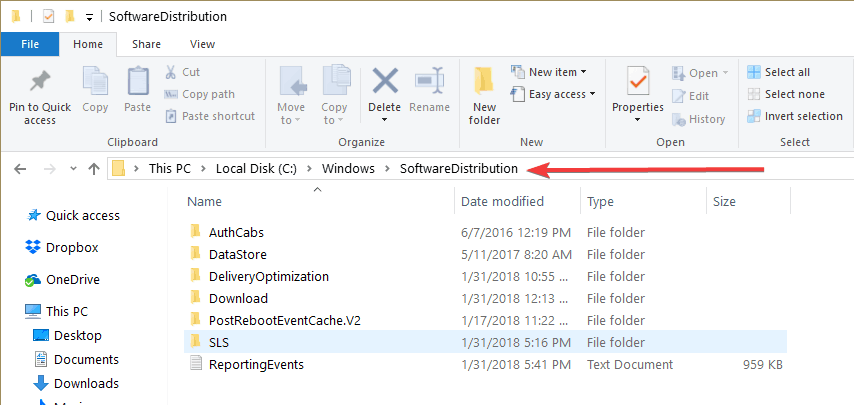
Task: Go back with the left arrow
Action: [20, 169]
